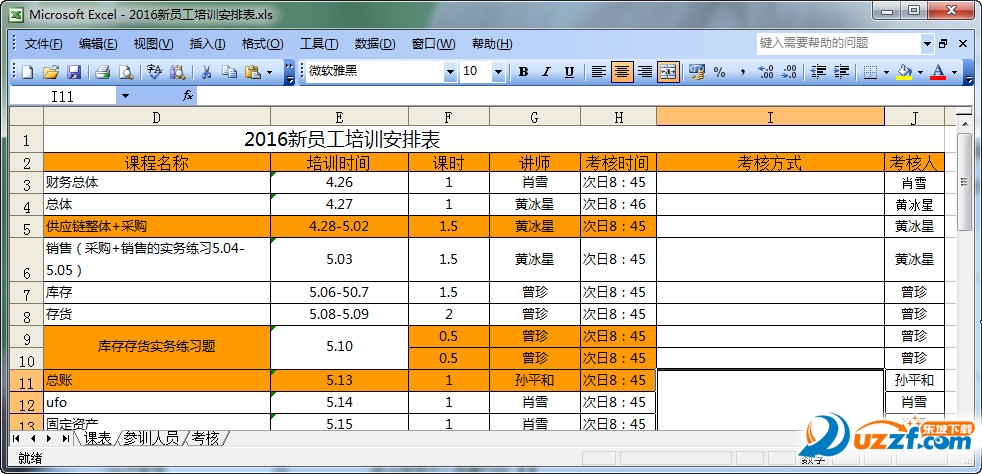Apply yellow fill color bucket
982x474 pixels.
pos(904,72)
